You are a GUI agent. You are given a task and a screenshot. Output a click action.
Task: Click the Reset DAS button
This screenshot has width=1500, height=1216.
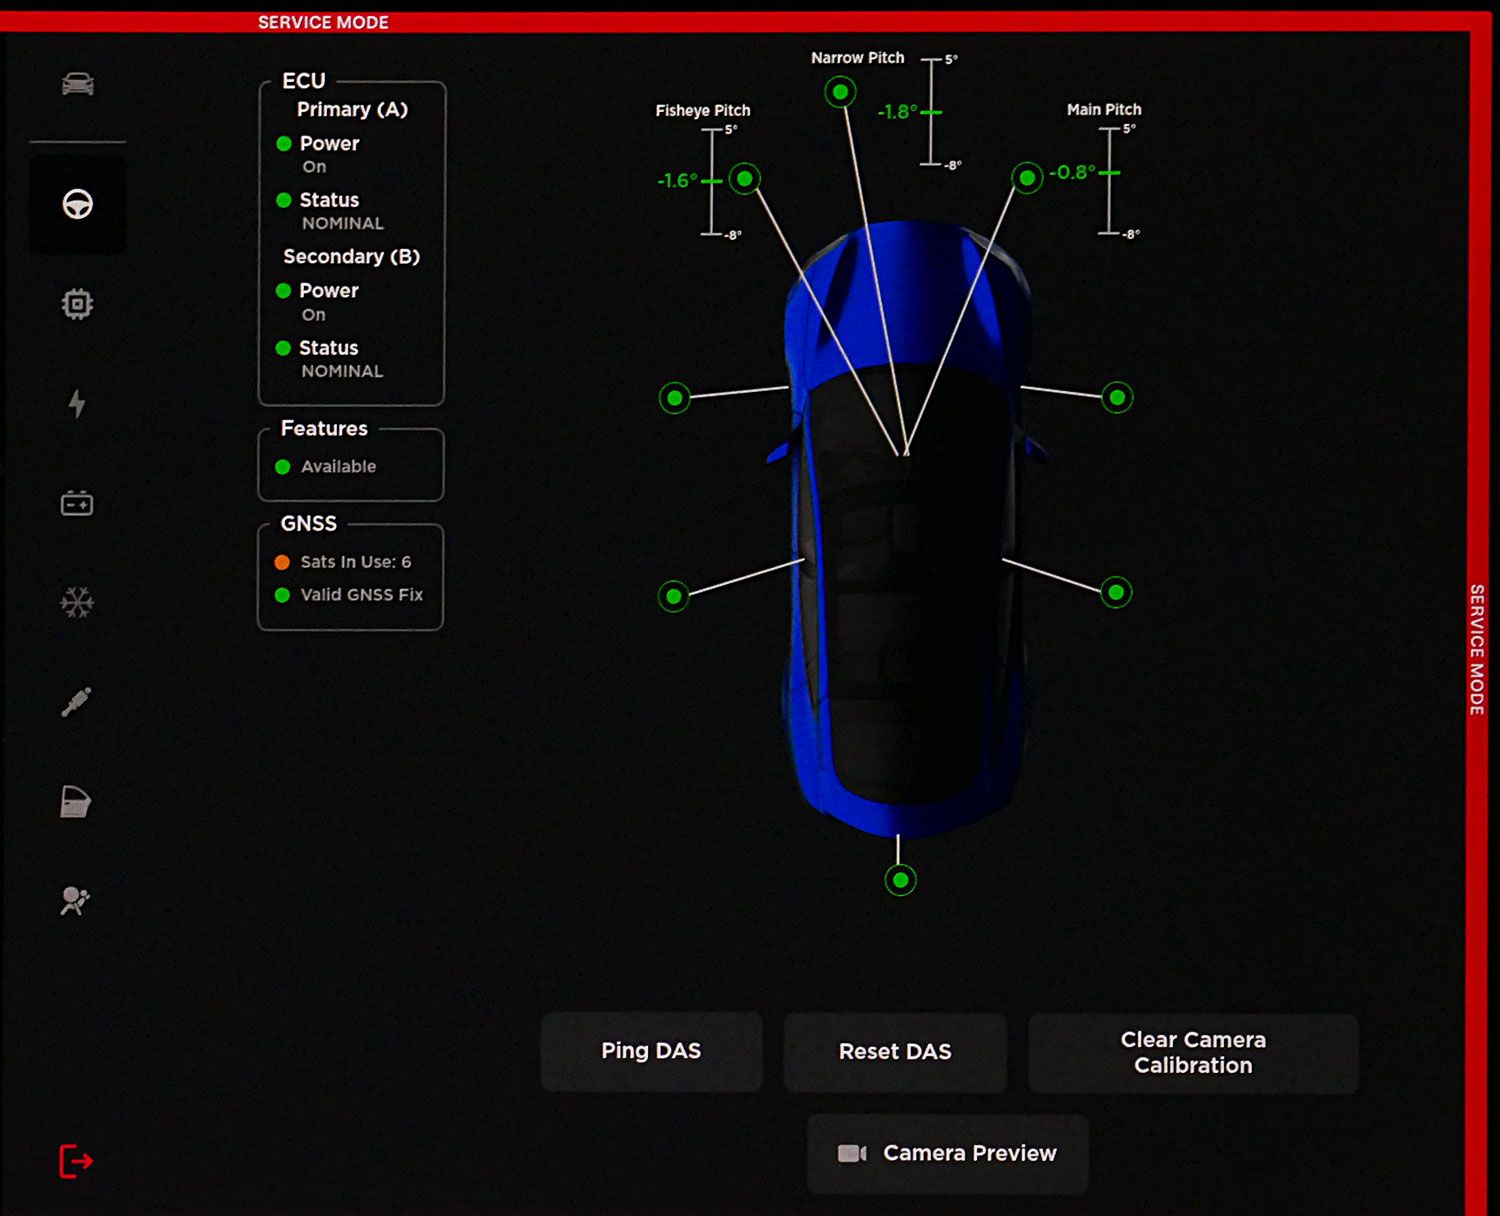click(895, 1051)
